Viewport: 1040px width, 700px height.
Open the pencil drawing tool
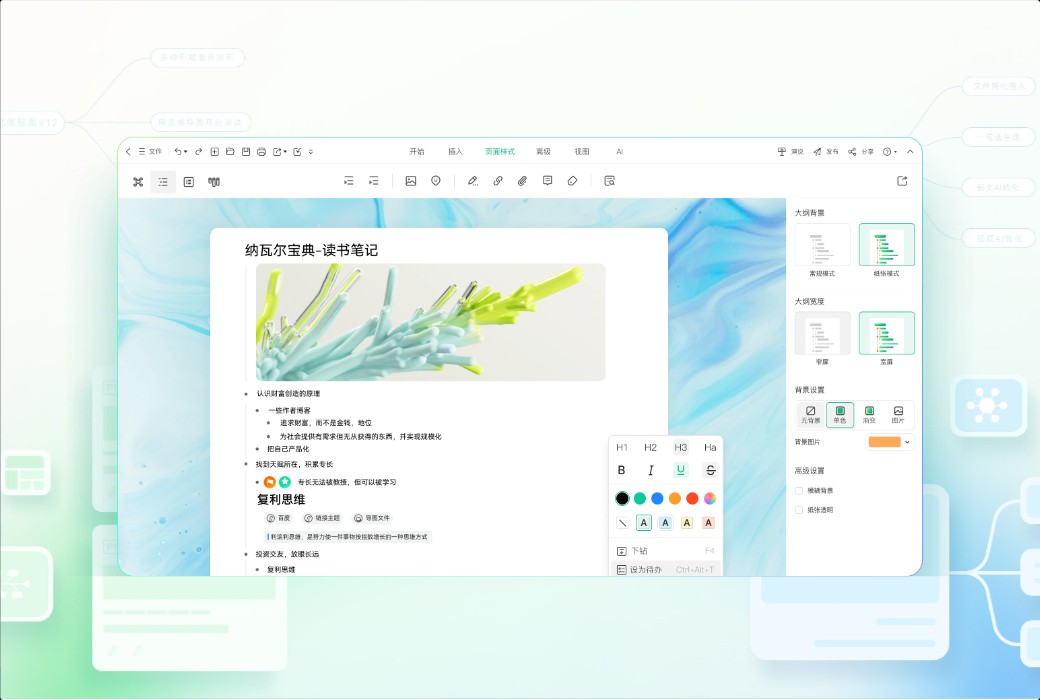coord(472,181)
